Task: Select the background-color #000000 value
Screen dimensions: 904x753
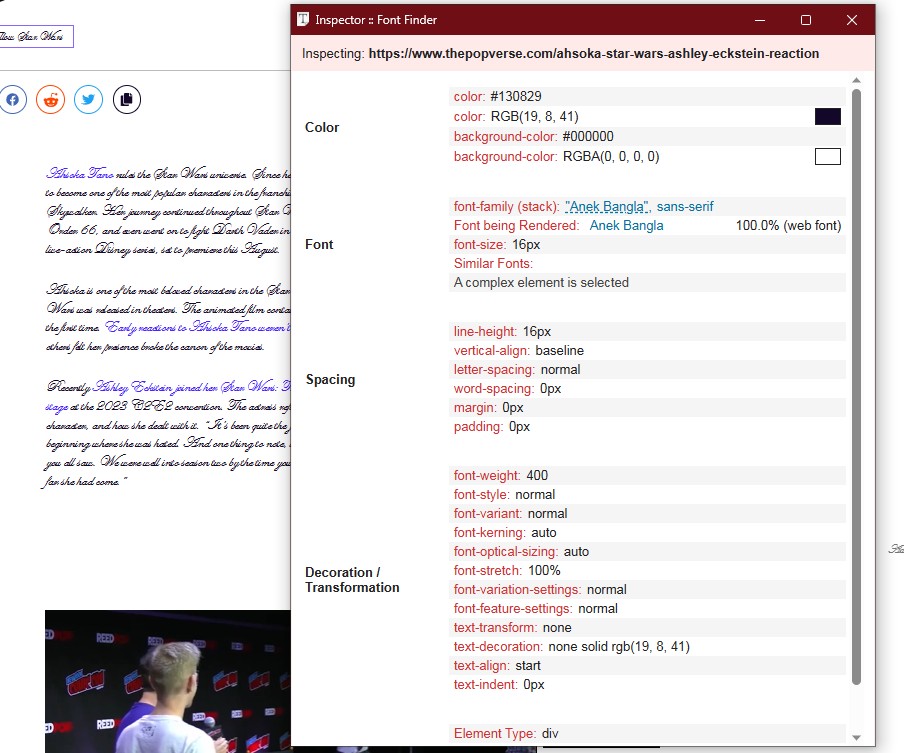Action: click(x=588, y=137)
